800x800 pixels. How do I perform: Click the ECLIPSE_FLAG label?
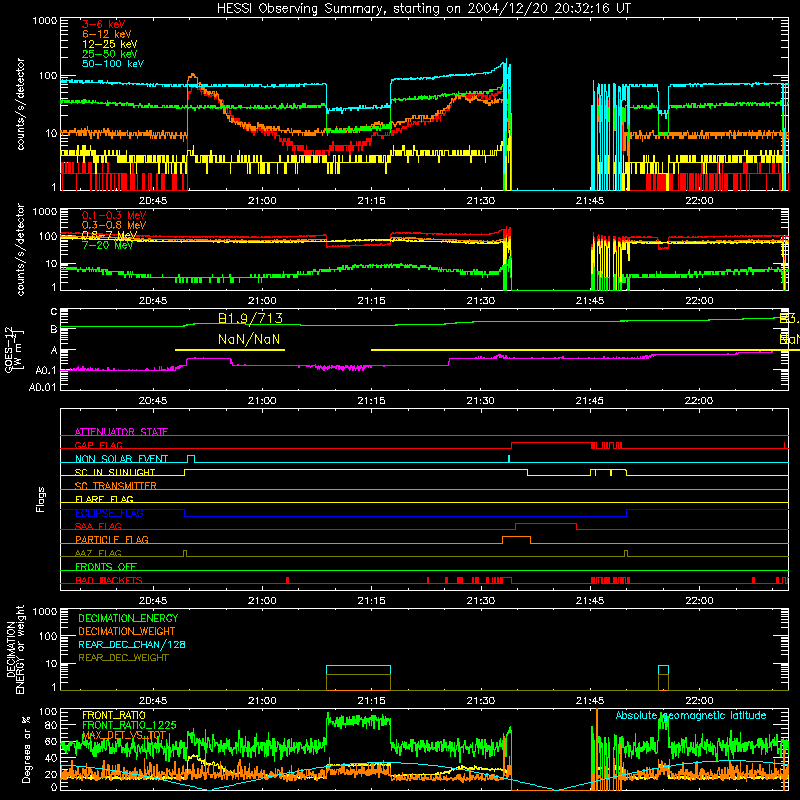(109, 513)
